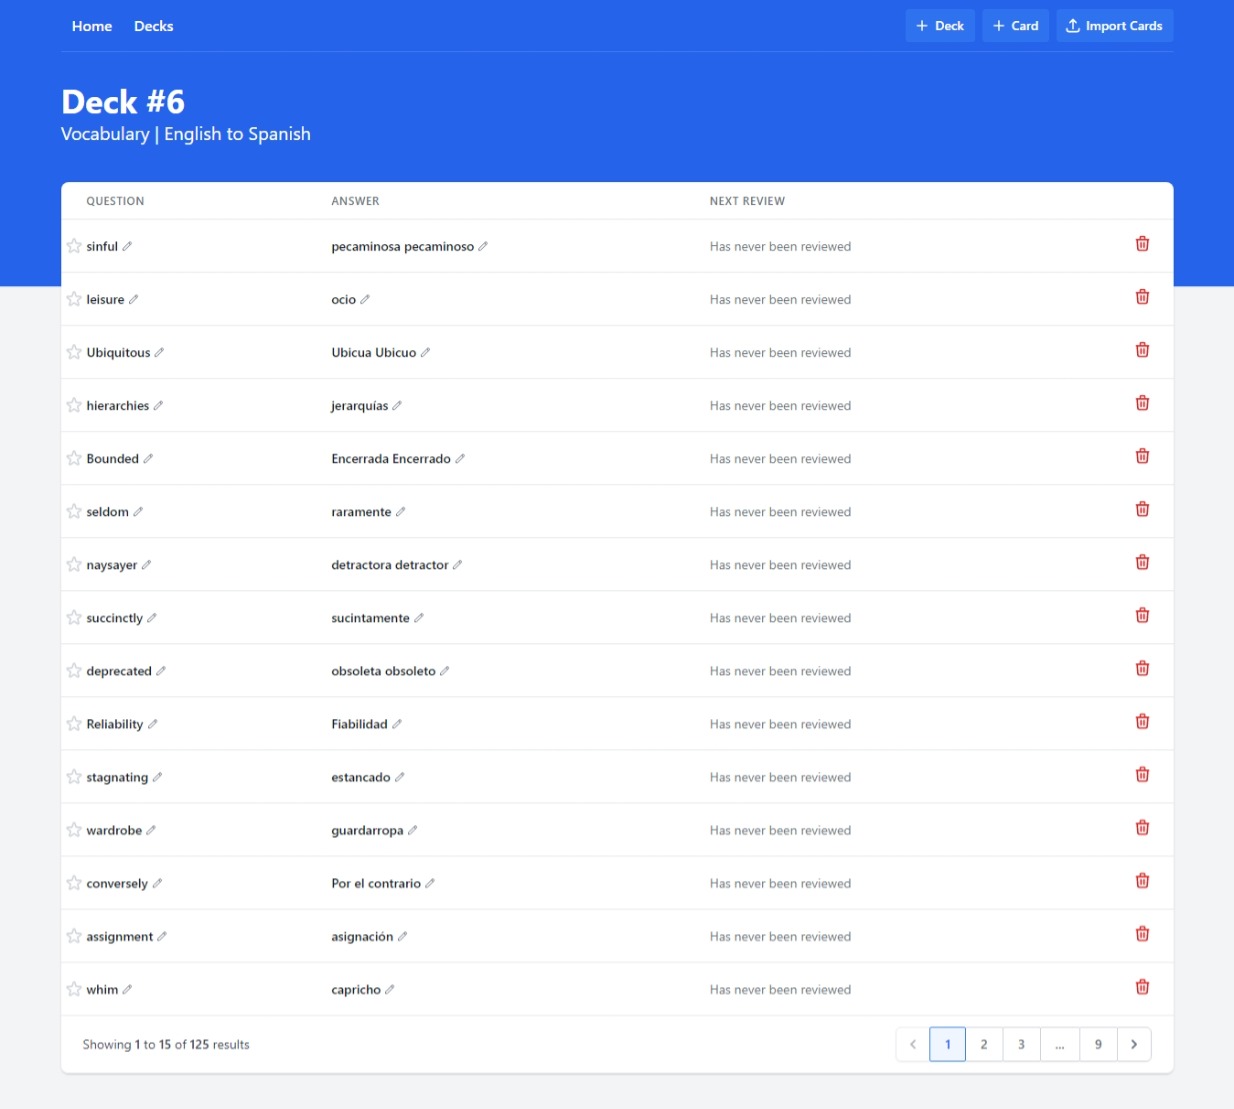Image resolution: width=1234 pixels, height=1109 pixels.
Task: Click the 'detractora detractor' answer text
Action: pyautogui.click(x=390, y=564)
